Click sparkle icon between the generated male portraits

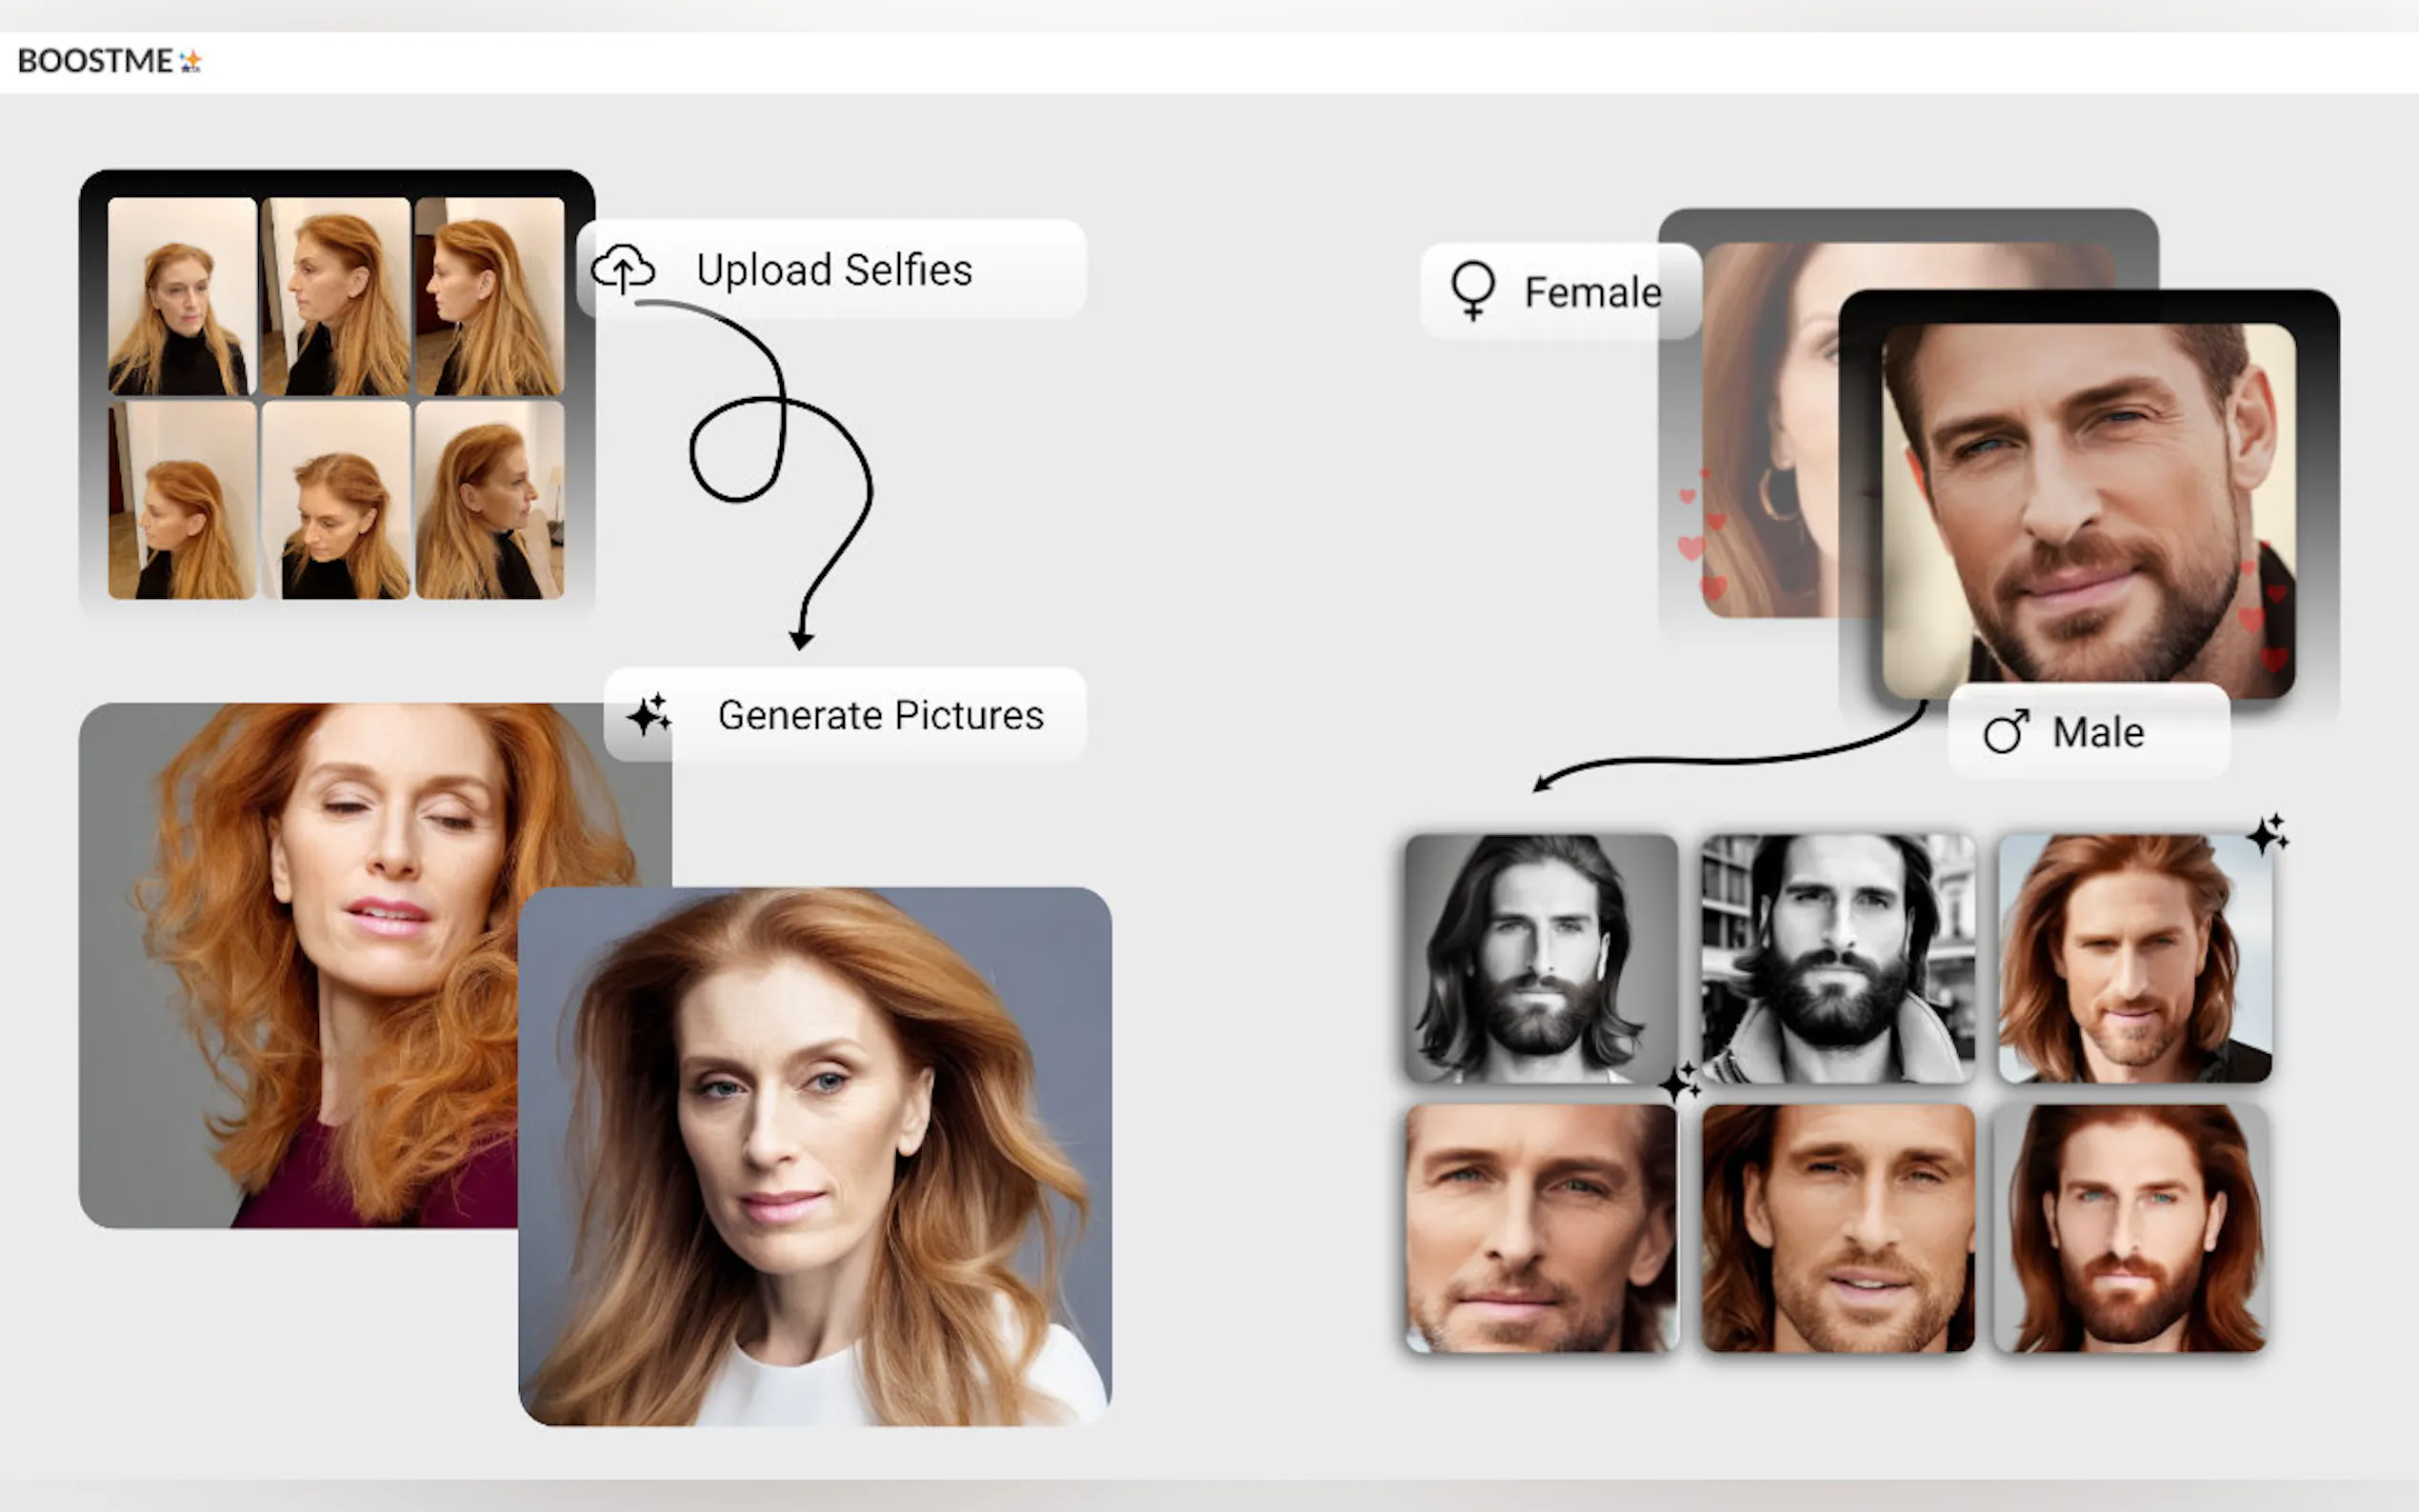tap(1679, 1082)
